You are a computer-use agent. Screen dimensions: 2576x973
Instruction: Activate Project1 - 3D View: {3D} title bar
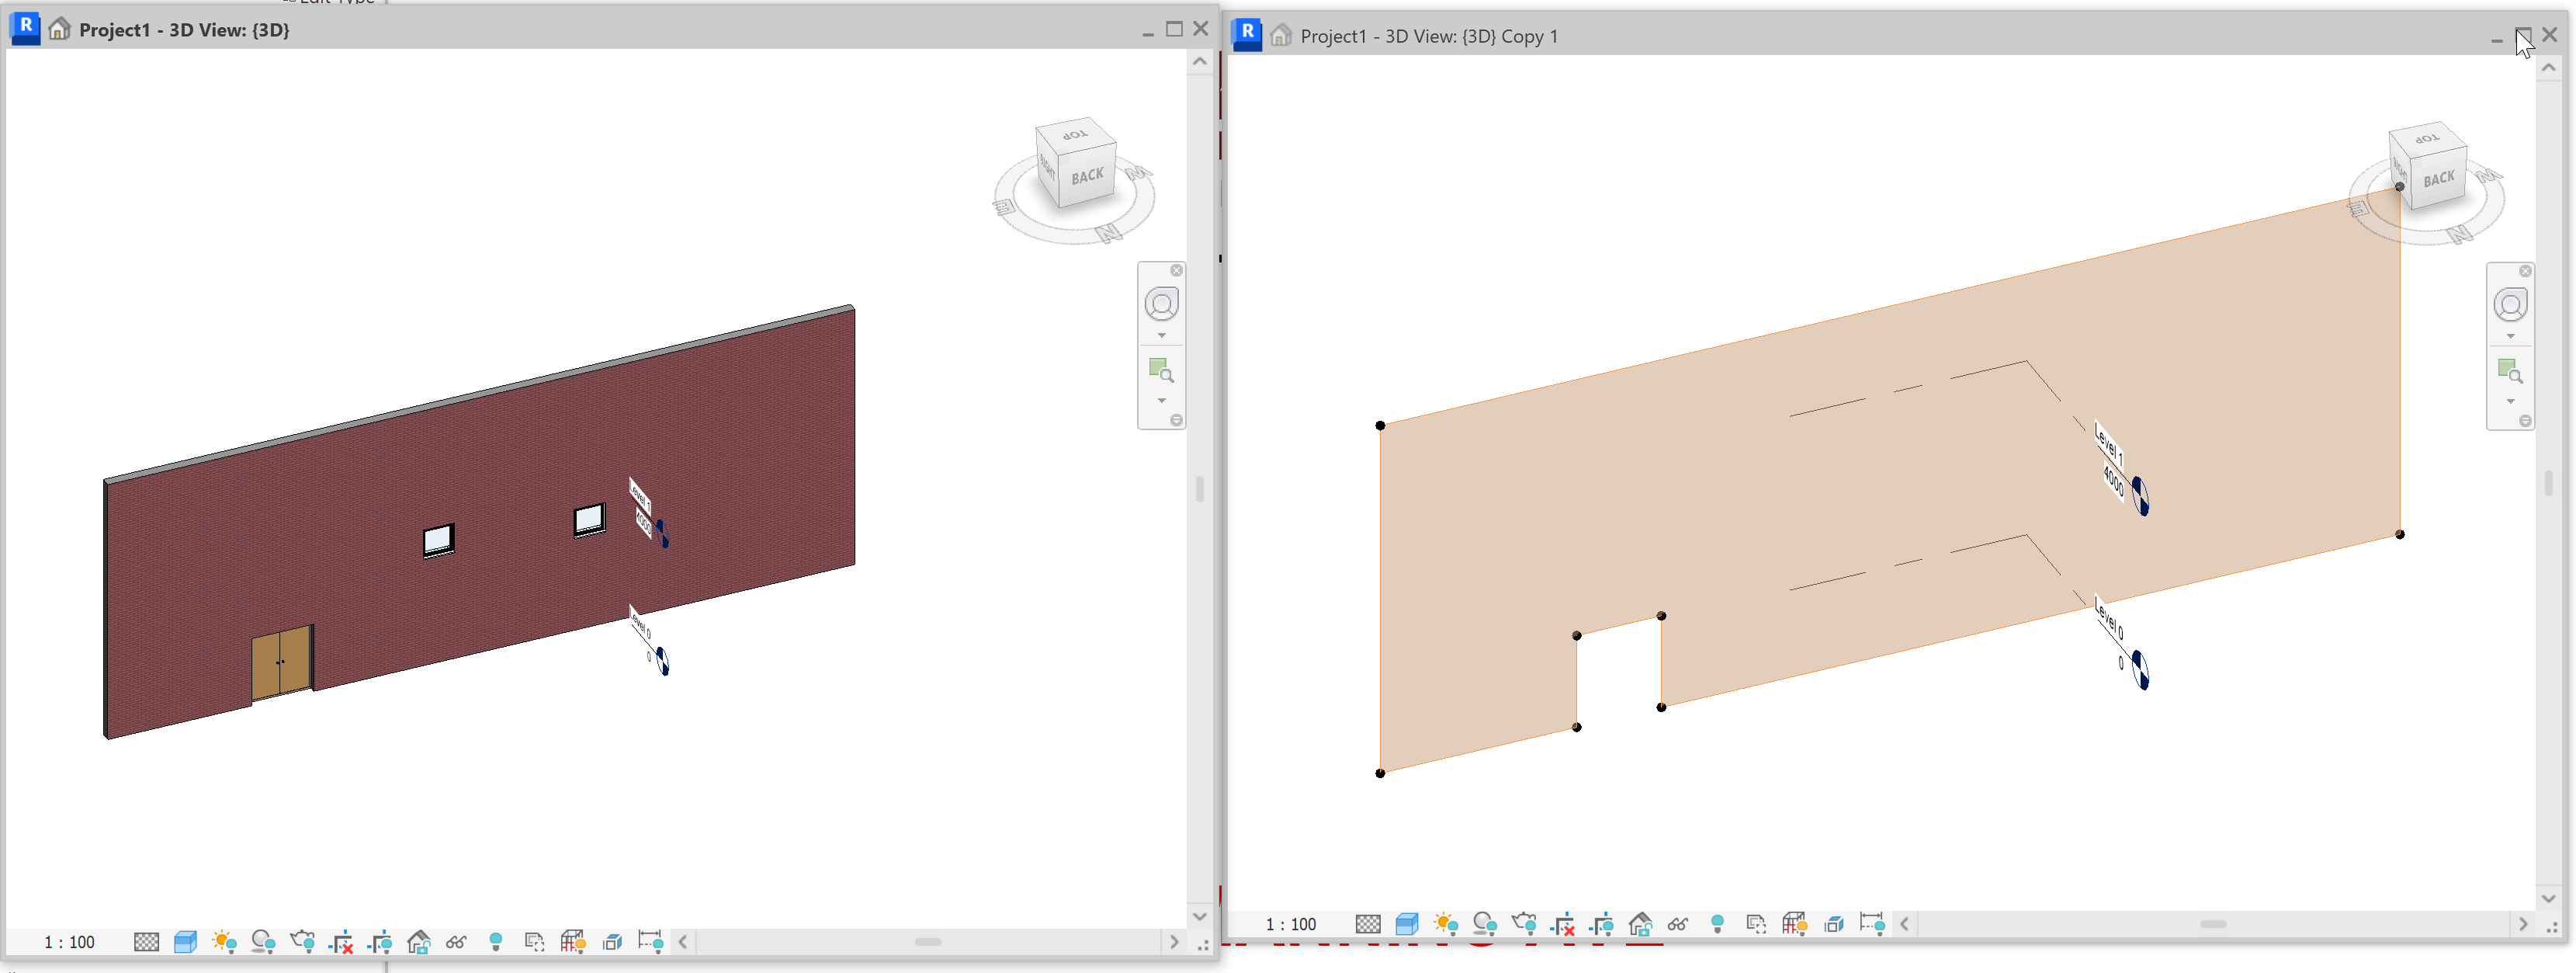point(184,30)
